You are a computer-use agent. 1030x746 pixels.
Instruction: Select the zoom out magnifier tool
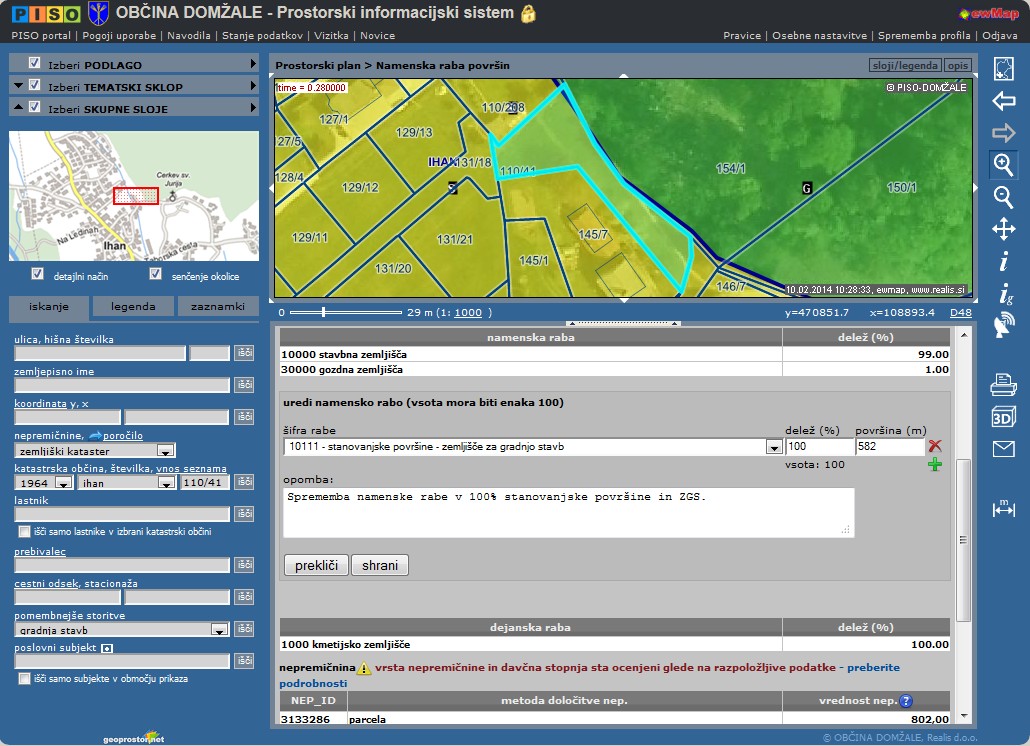point(1003,197)
